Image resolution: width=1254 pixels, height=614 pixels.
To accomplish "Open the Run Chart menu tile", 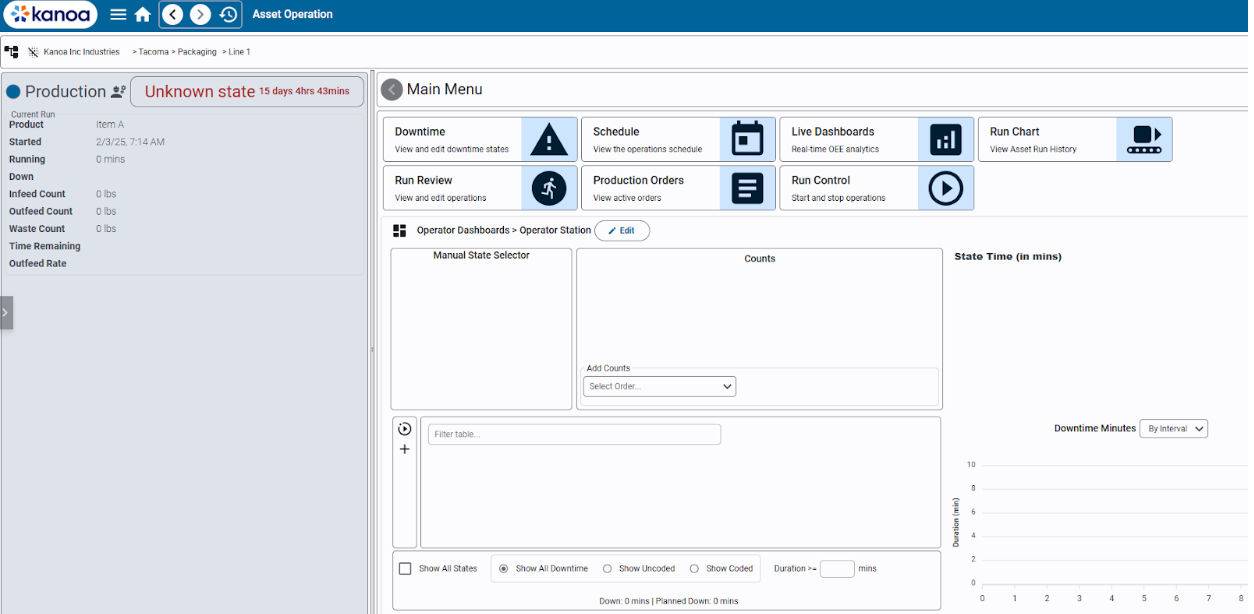I will (x=1075, y=139).
